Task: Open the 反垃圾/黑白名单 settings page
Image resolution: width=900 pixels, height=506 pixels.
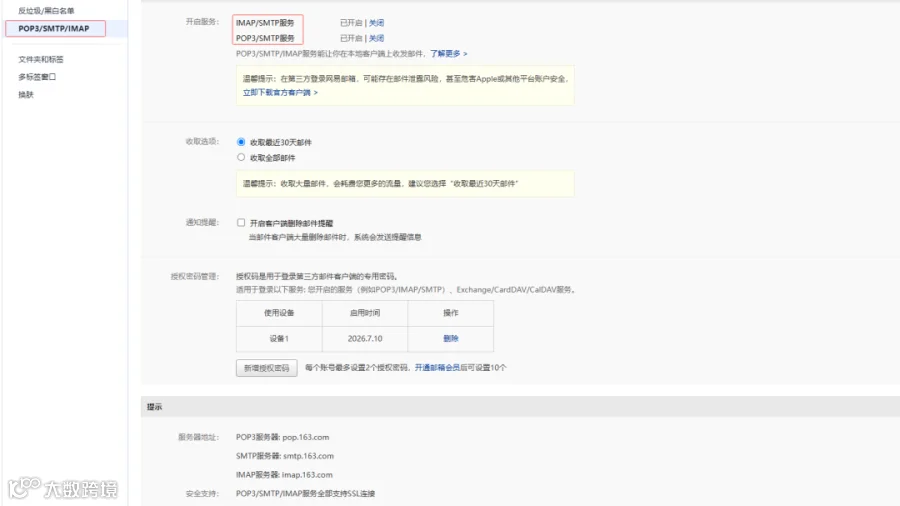Action: click(46, 11)
